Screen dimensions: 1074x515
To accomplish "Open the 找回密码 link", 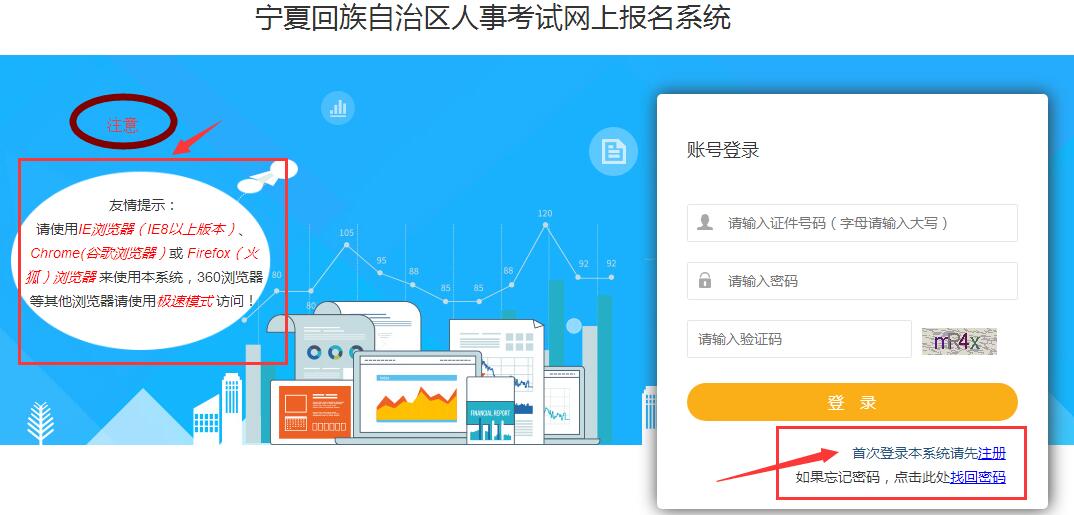I will point(978,477).
